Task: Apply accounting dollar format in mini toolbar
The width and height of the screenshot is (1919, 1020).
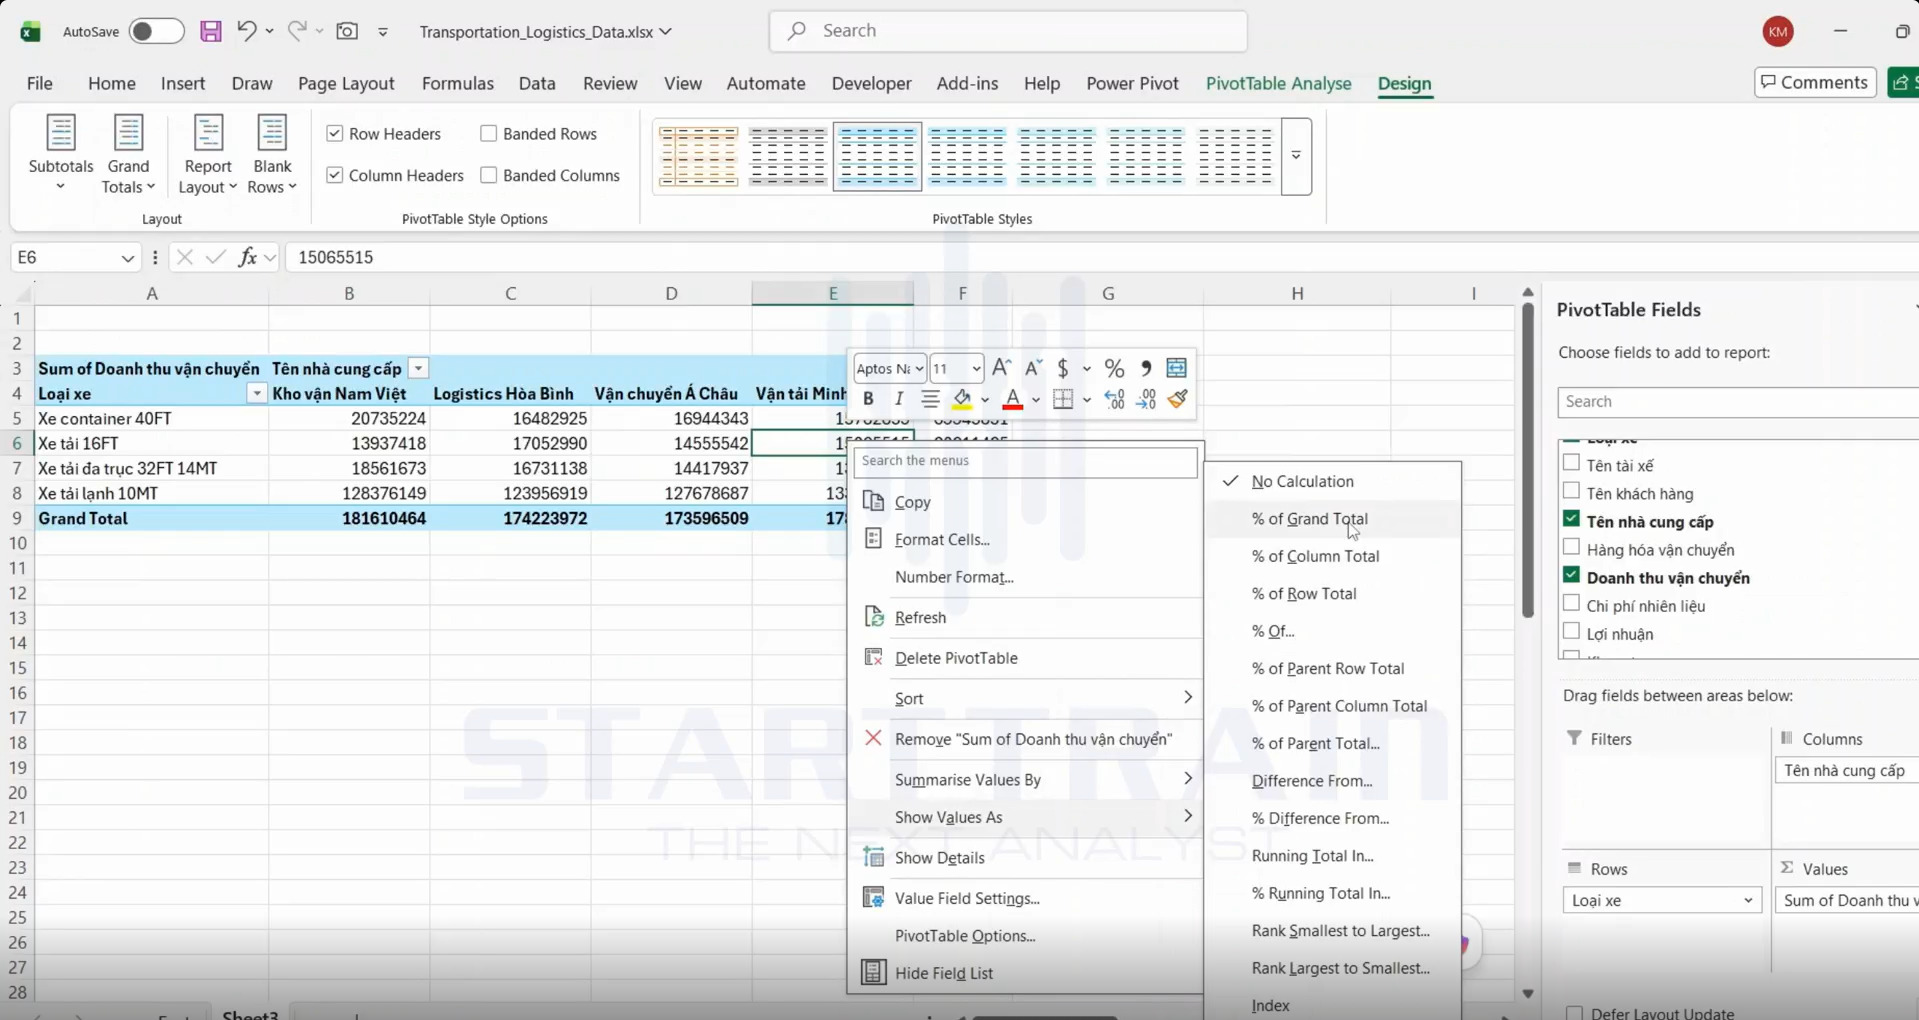Action: (x=1063, y=368)
